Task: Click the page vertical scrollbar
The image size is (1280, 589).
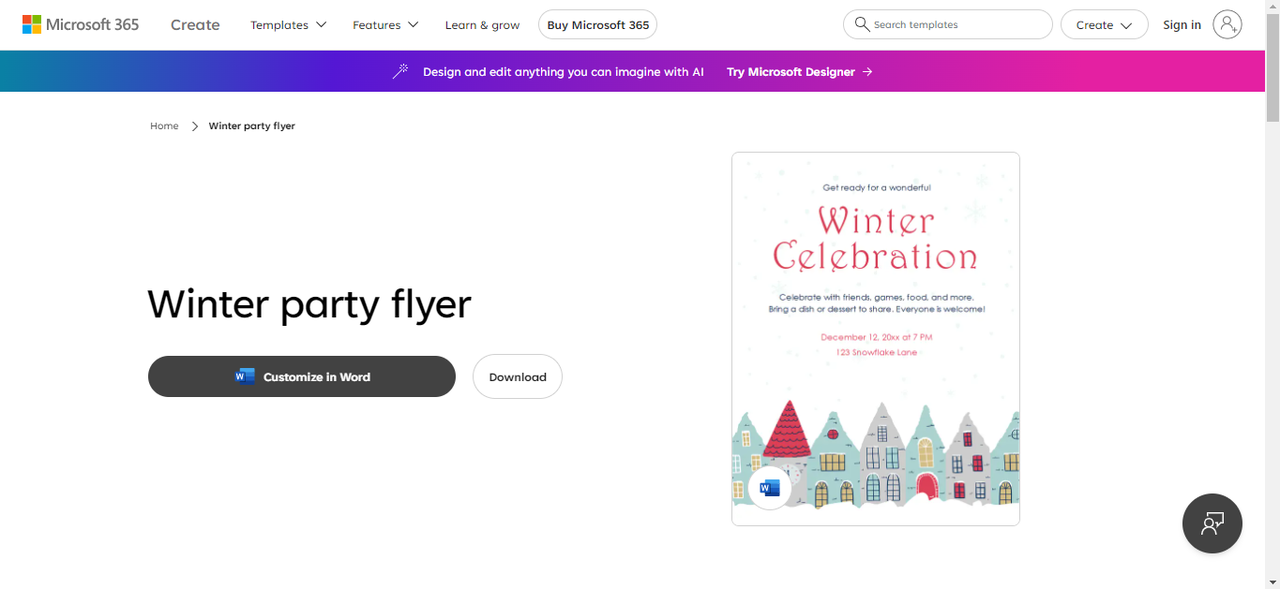Action: click(x=1272, y=300)
